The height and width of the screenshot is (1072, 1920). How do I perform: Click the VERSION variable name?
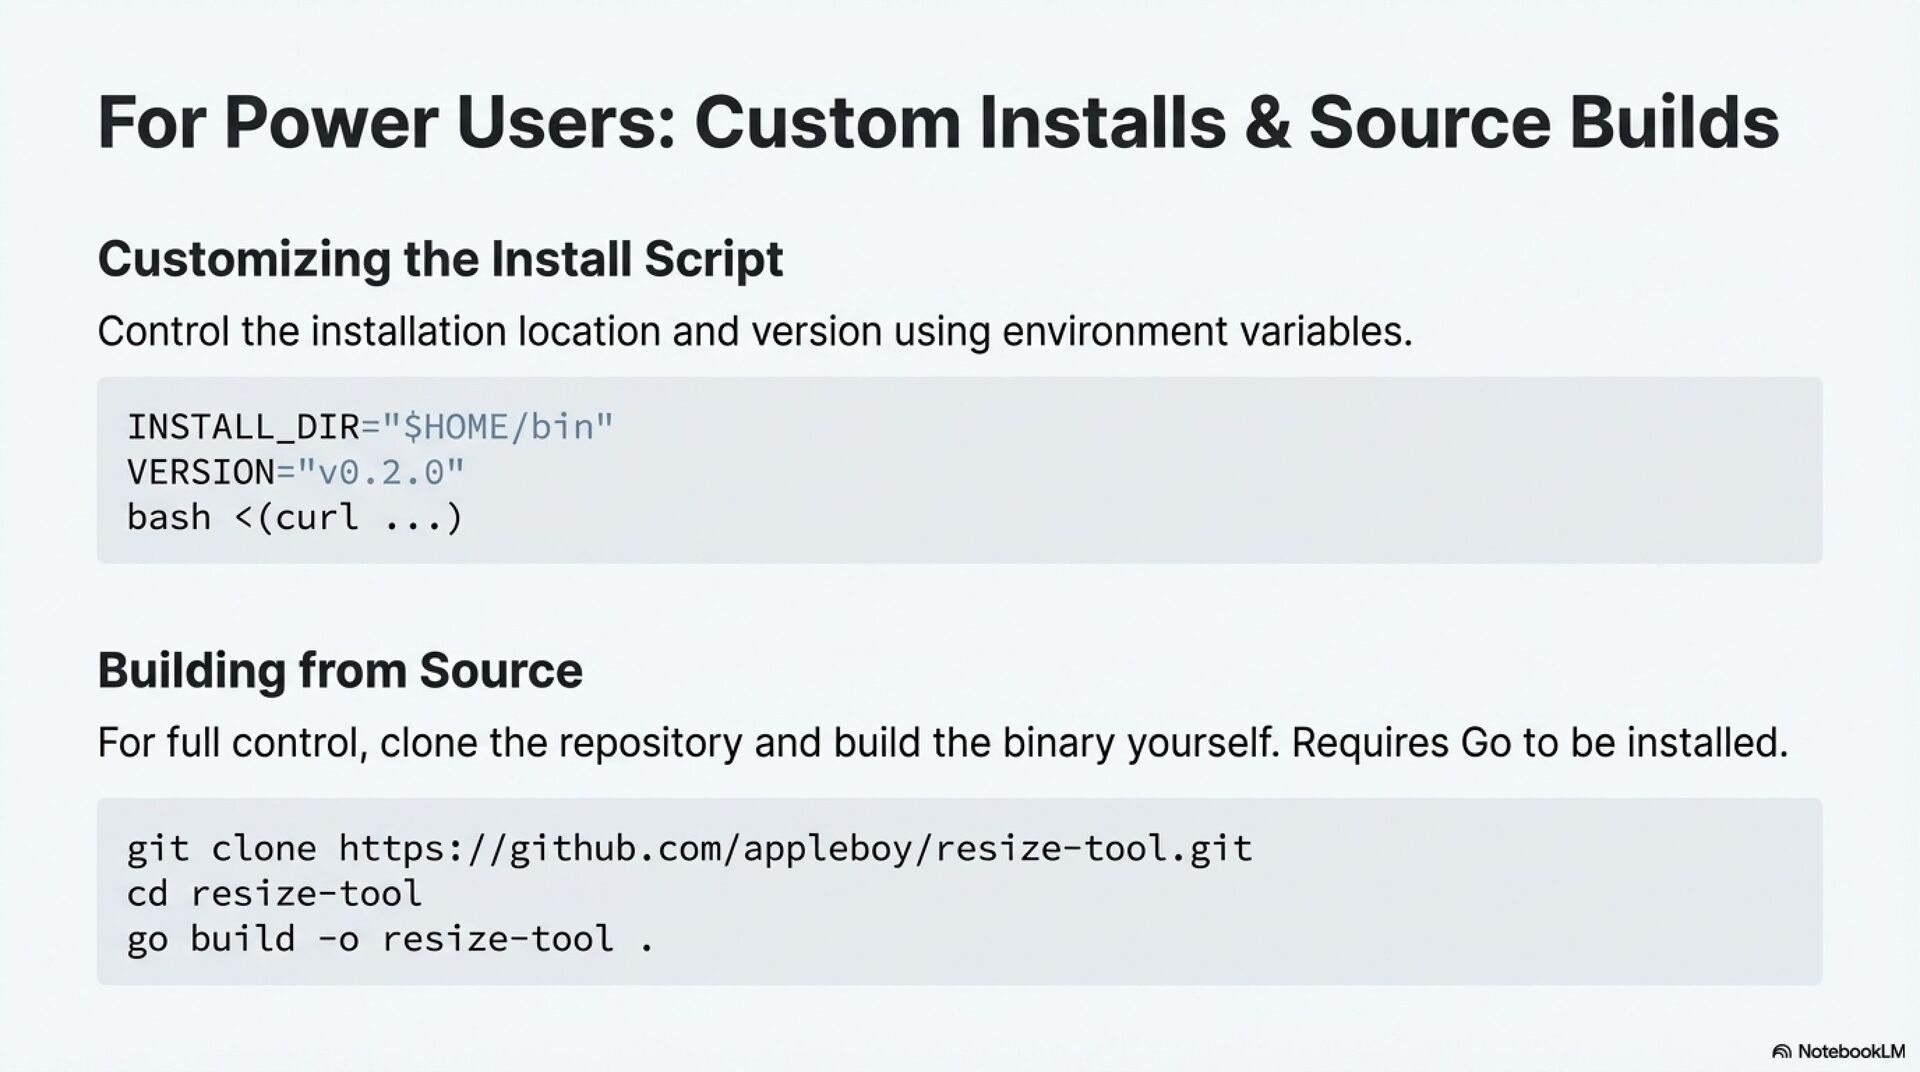click(x=200, y=472)
